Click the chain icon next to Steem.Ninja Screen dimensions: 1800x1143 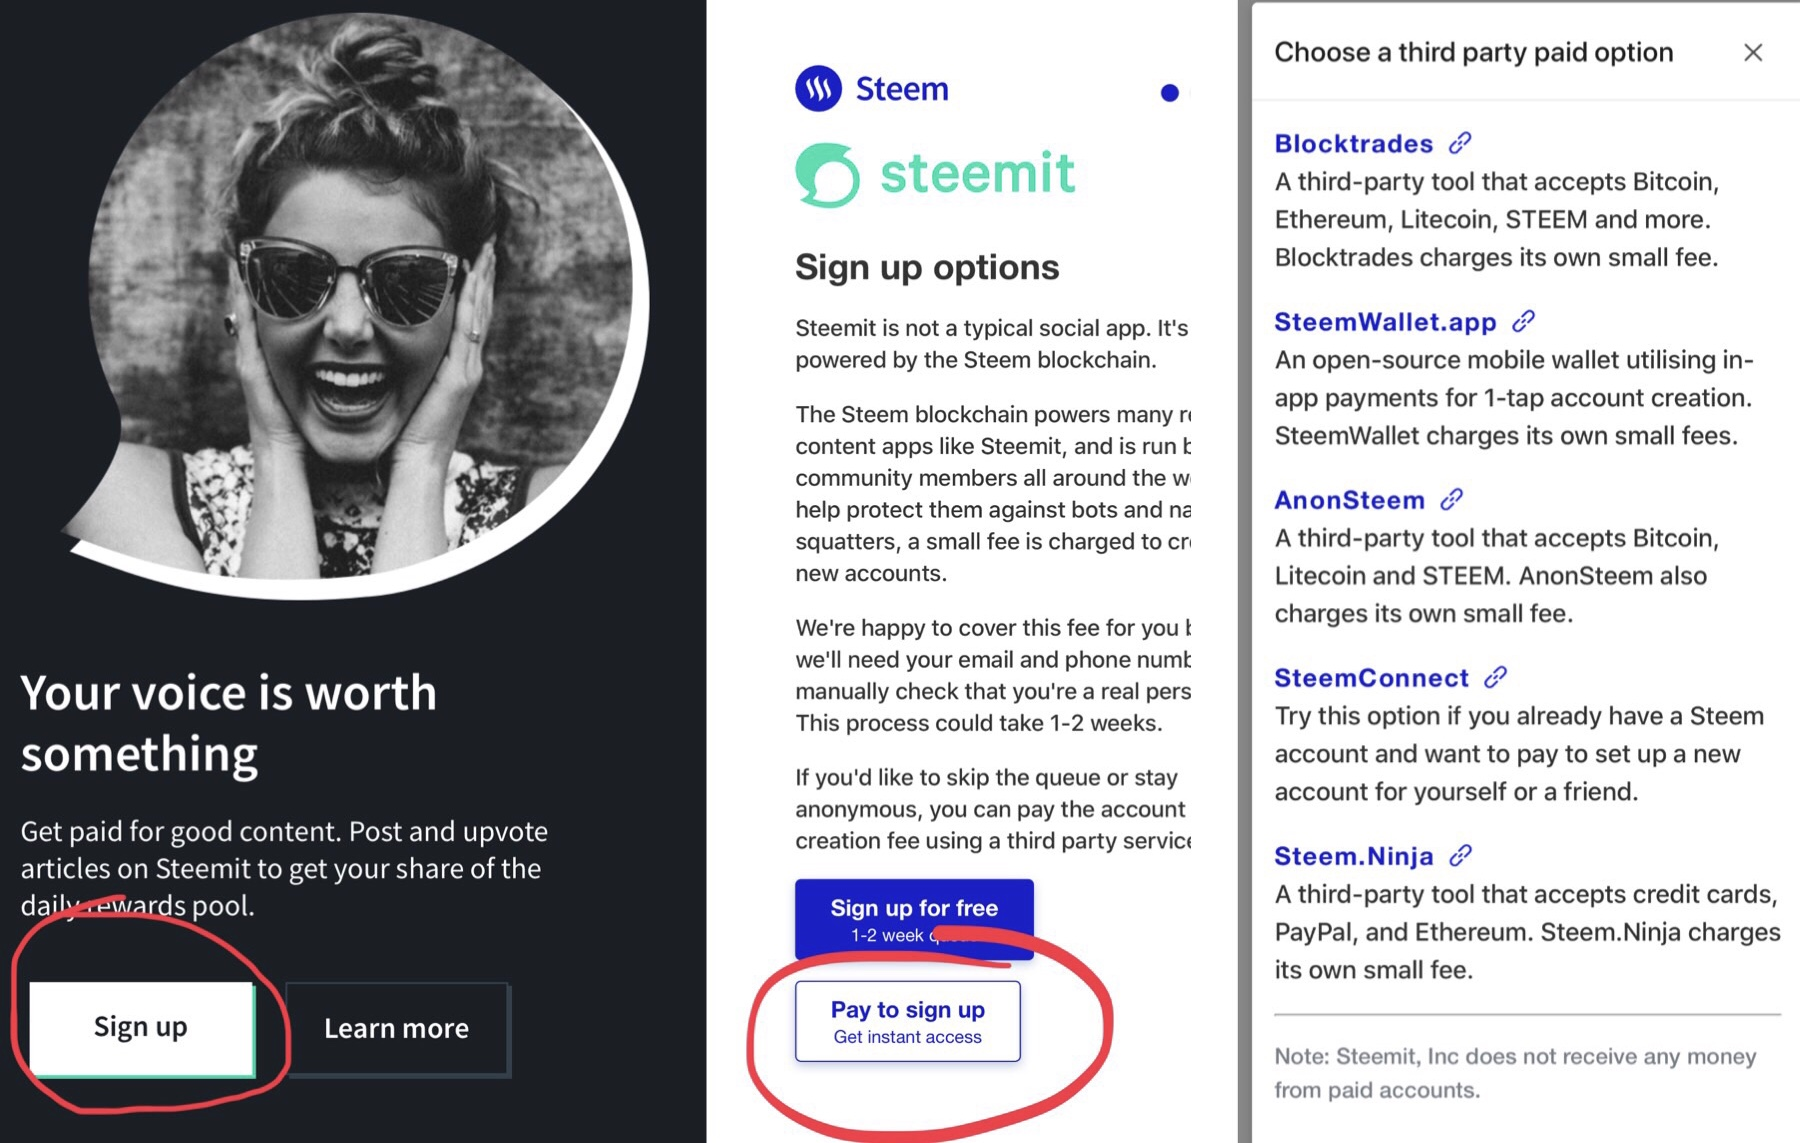[1460, 855]
